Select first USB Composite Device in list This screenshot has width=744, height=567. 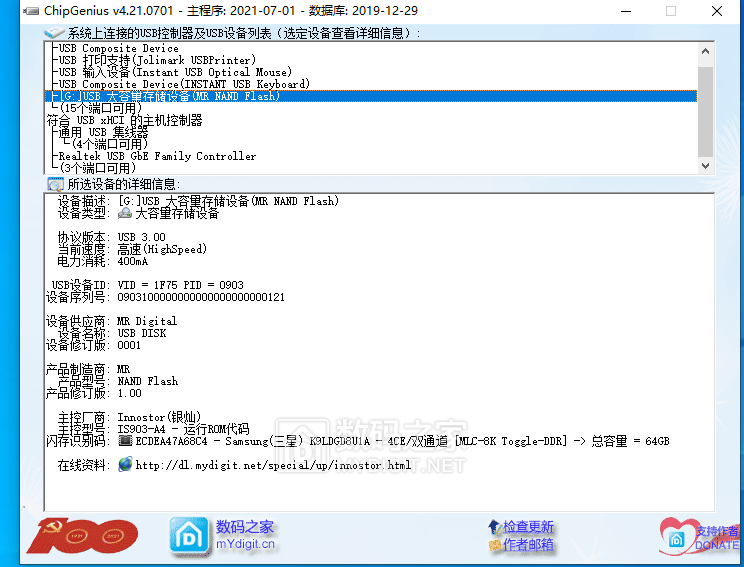click(119, 48)
